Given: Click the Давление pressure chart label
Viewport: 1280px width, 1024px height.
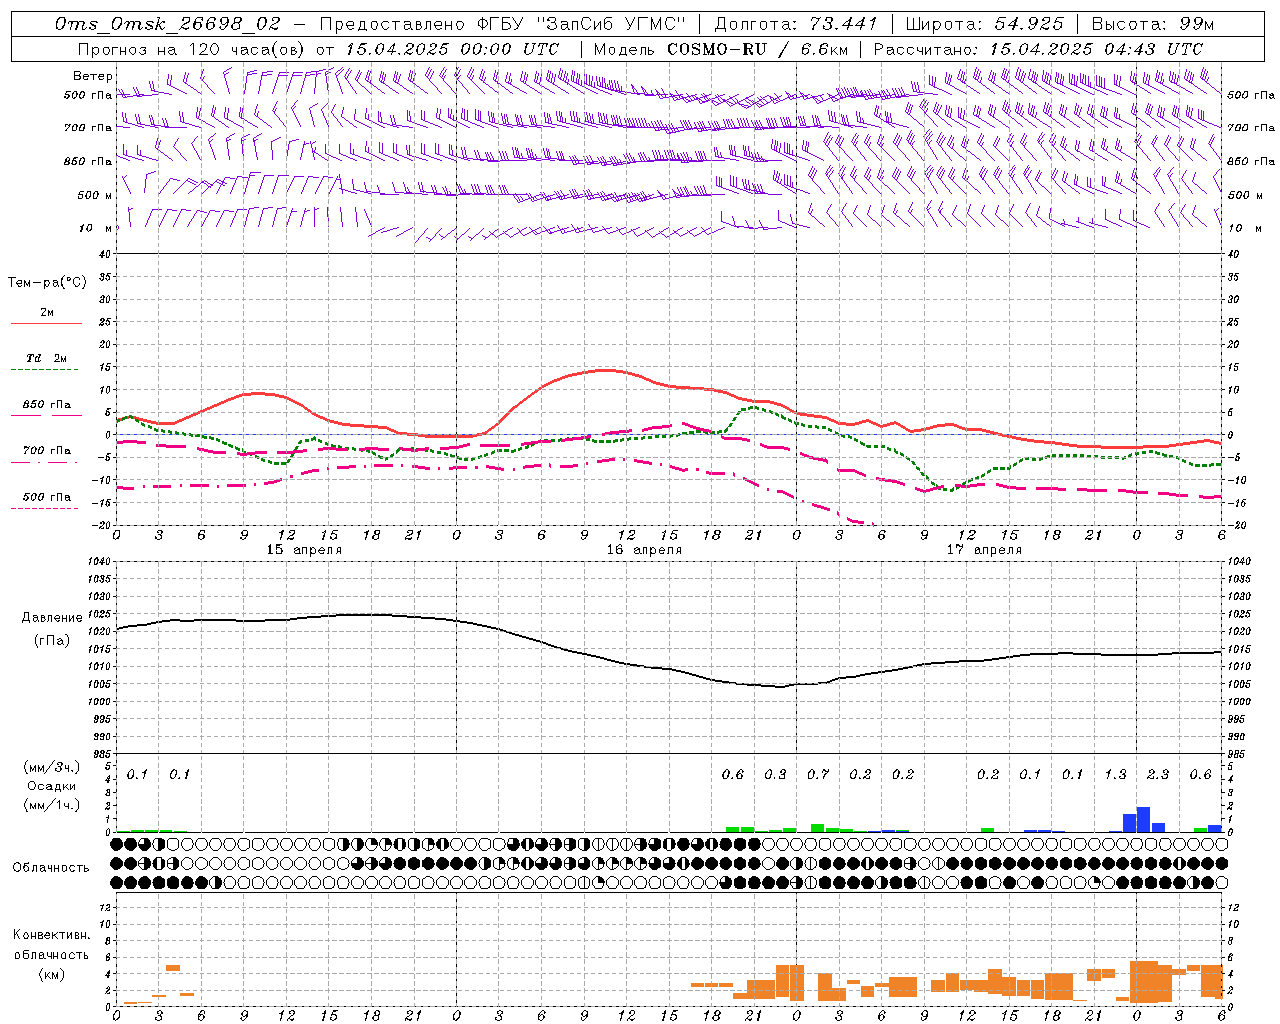Looking at the screenshot, I should (52, 618).
